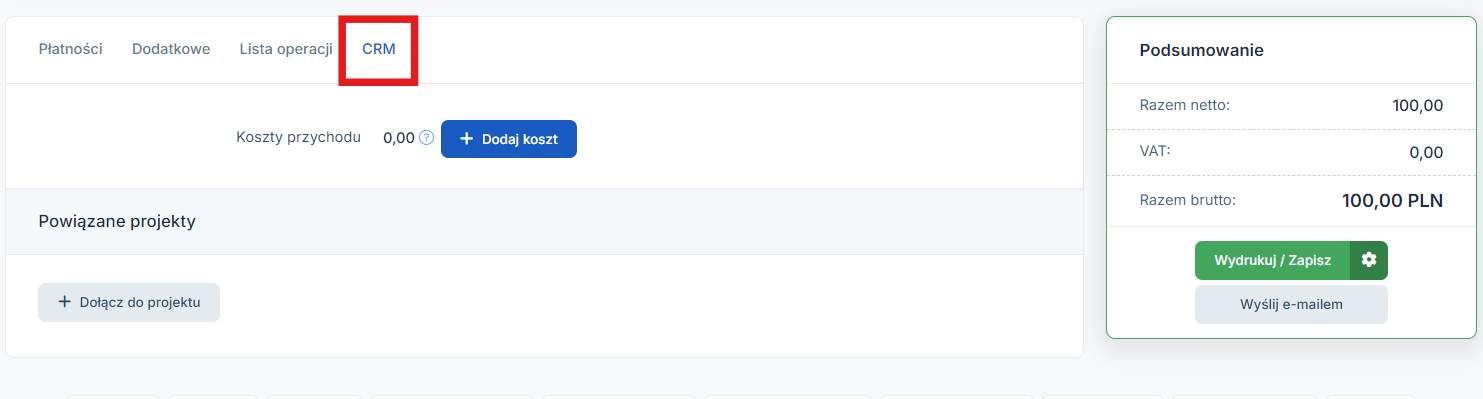Go to the CRM tab
Screen dimensions: 1483x399
tap(379, 49)
